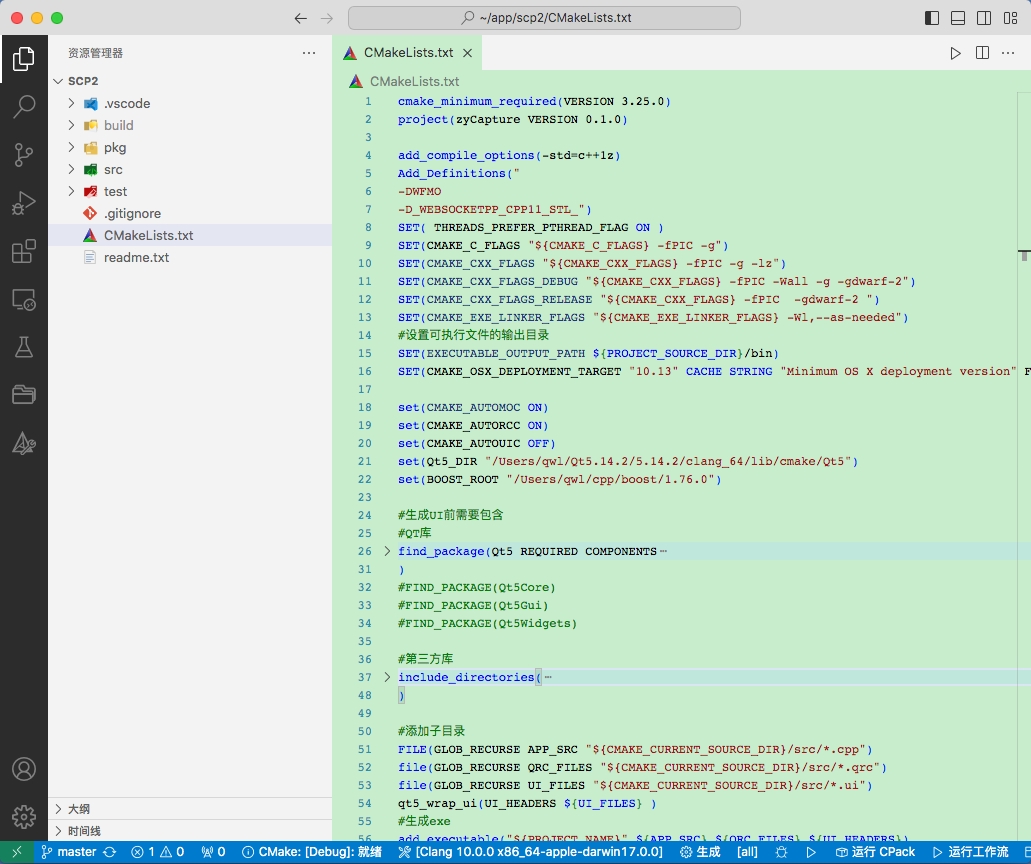Image resolution: width=1031 pixels, height=864 pixels.
Task: Open the Remote Explorer view
Action: click(x=23, y=299)
